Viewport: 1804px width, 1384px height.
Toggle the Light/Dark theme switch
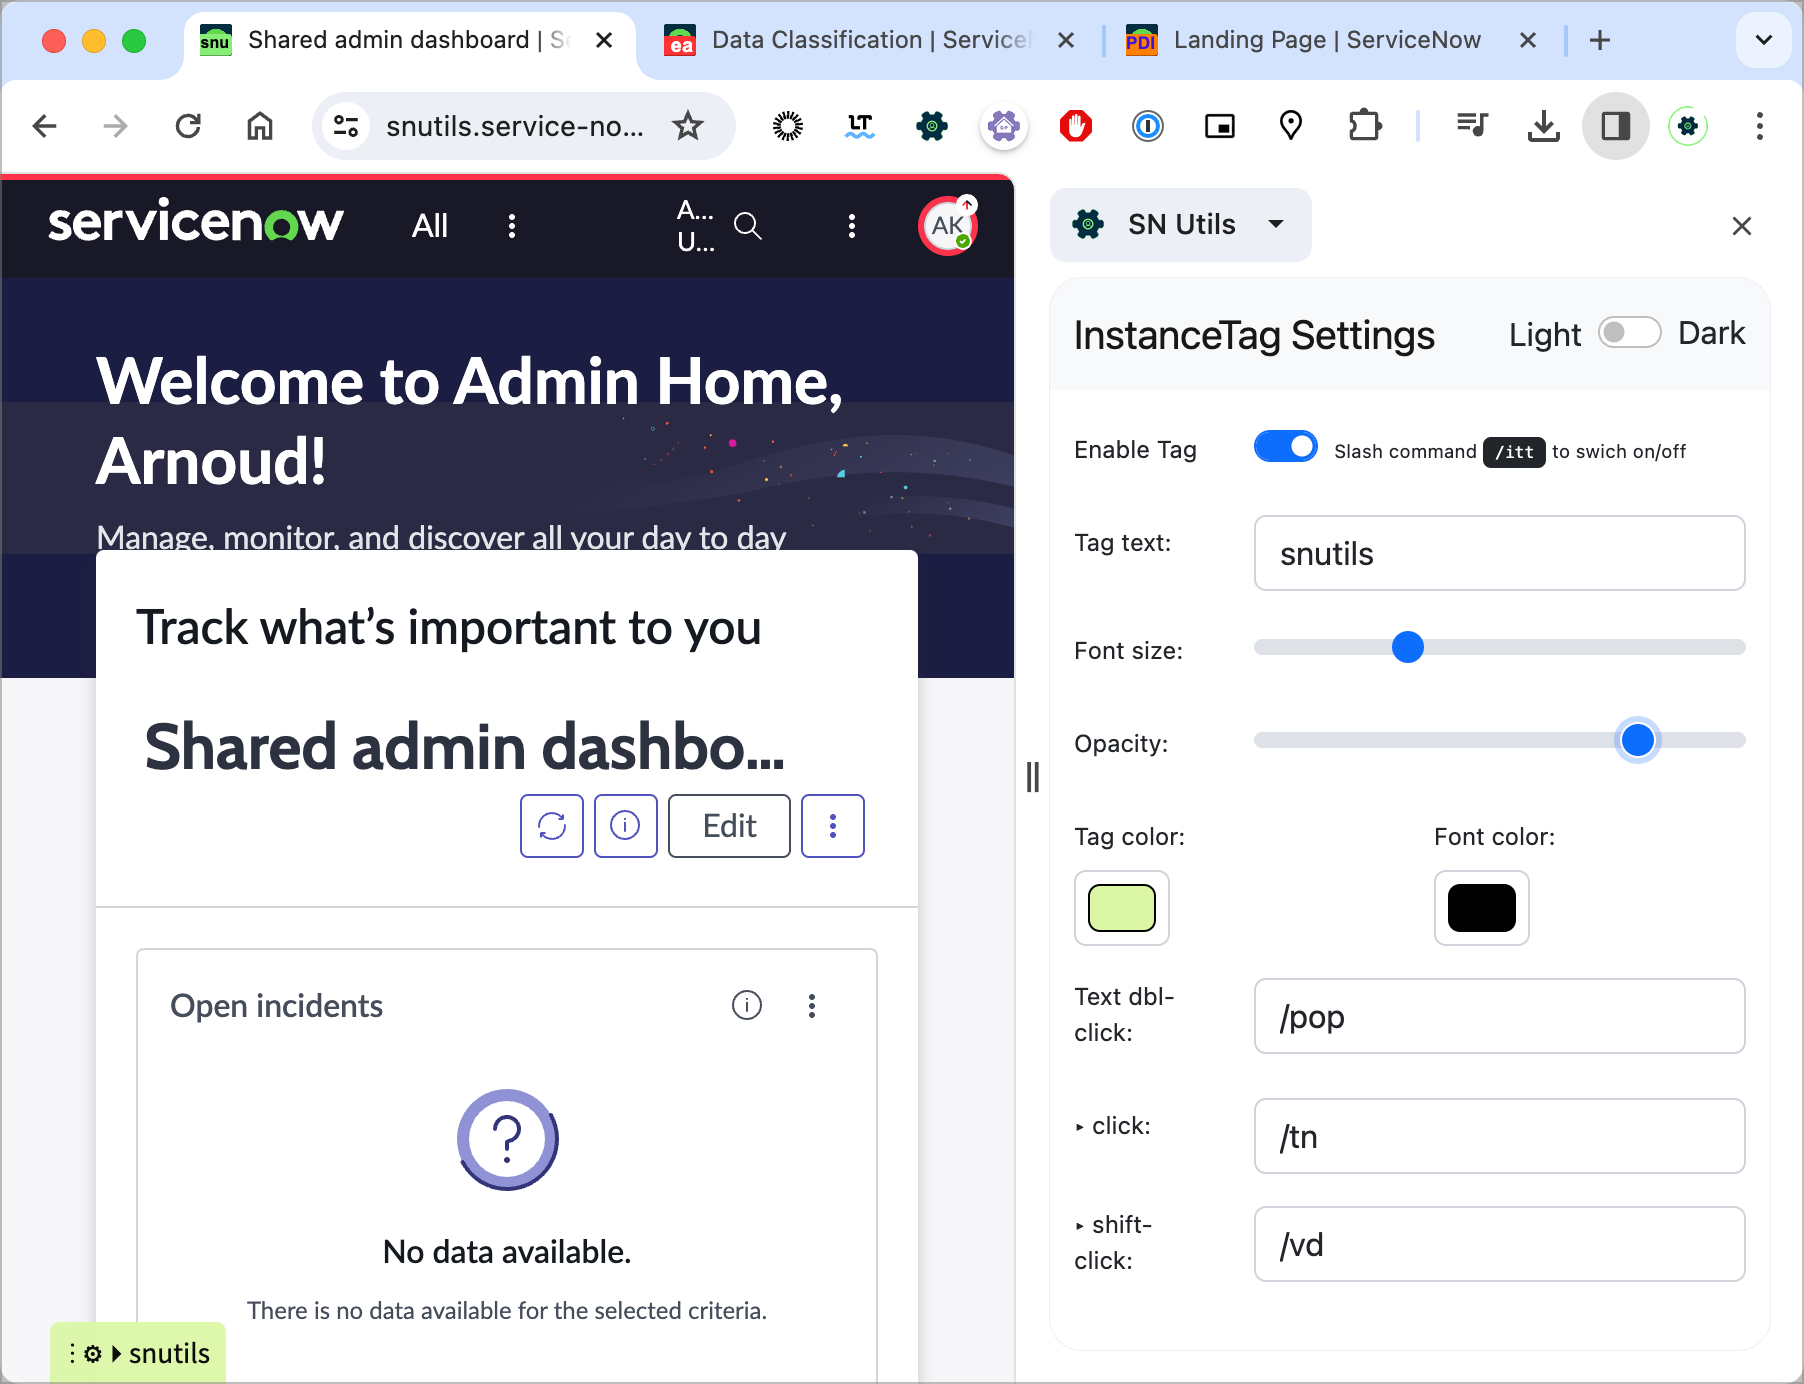(1629, 333)
